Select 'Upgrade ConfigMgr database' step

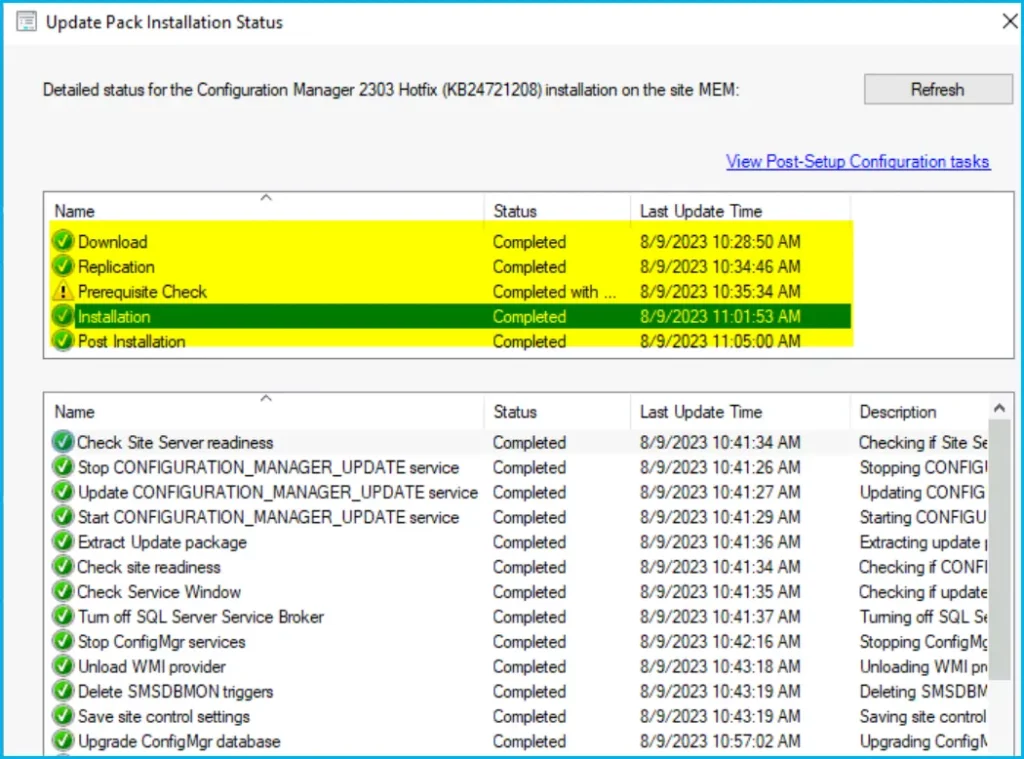tap(179, 741)
